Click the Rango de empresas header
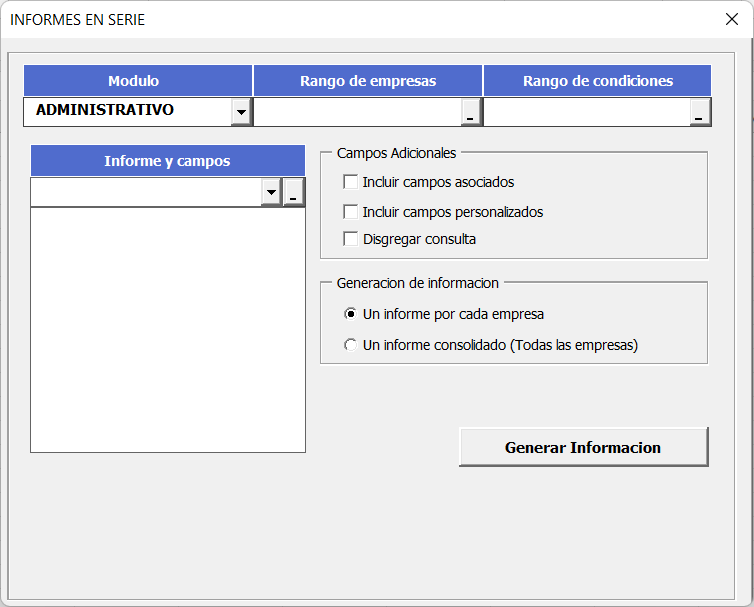Screen dimensions: 754x607 pyautogui.click(x=368, y=81)
